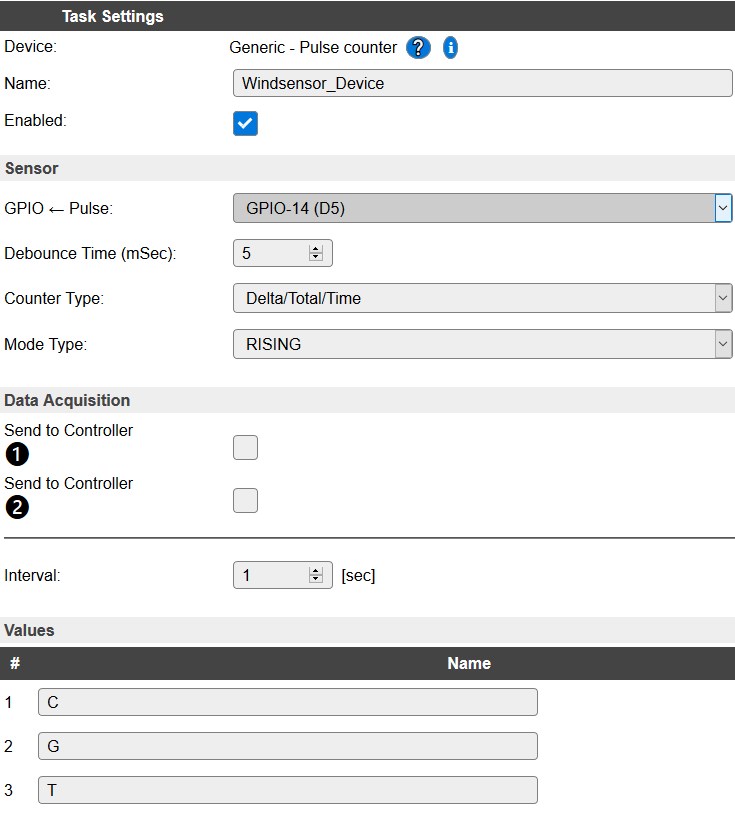This screenshot has height=816, width=735.
Task: Increase Debounce Time with the up arrow
Action: tap(316, 250)
